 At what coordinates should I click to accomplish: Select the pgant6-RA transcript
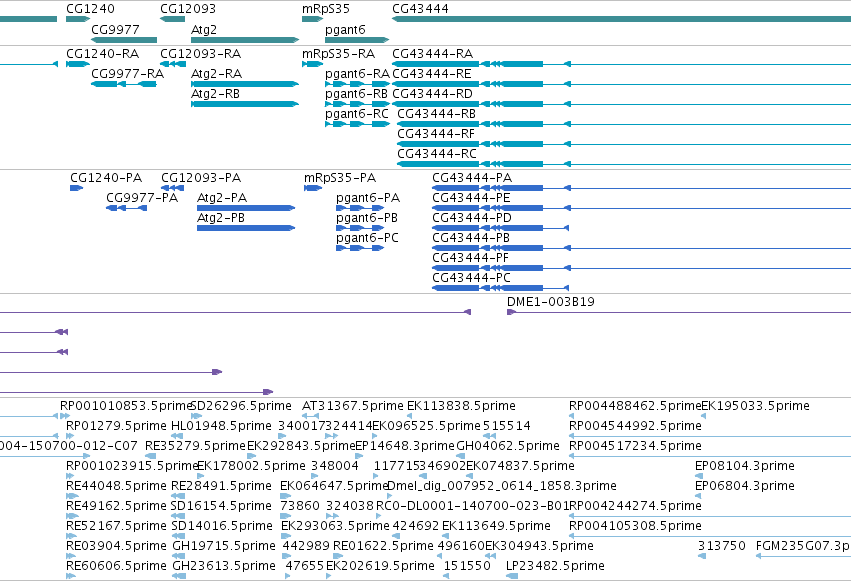(357, 74)
